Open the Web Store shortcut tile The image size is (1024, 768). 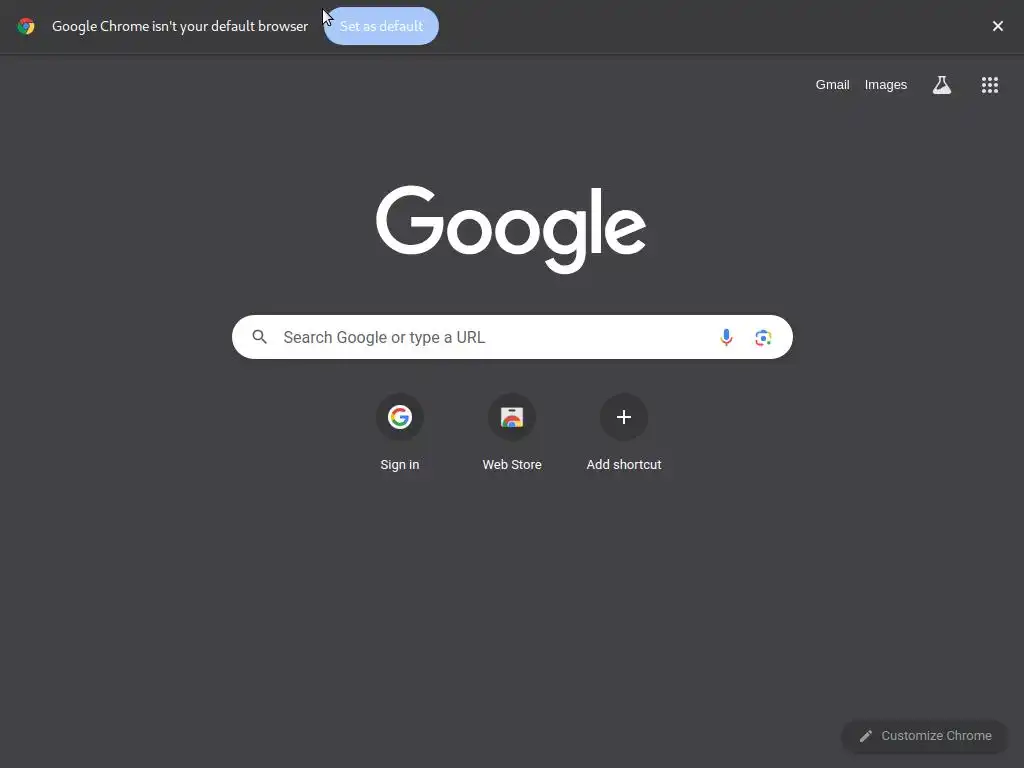(512, 432)
